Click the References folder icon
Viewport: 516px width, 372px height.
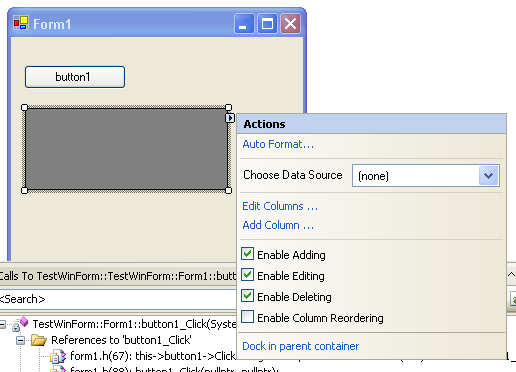[39, 340]
